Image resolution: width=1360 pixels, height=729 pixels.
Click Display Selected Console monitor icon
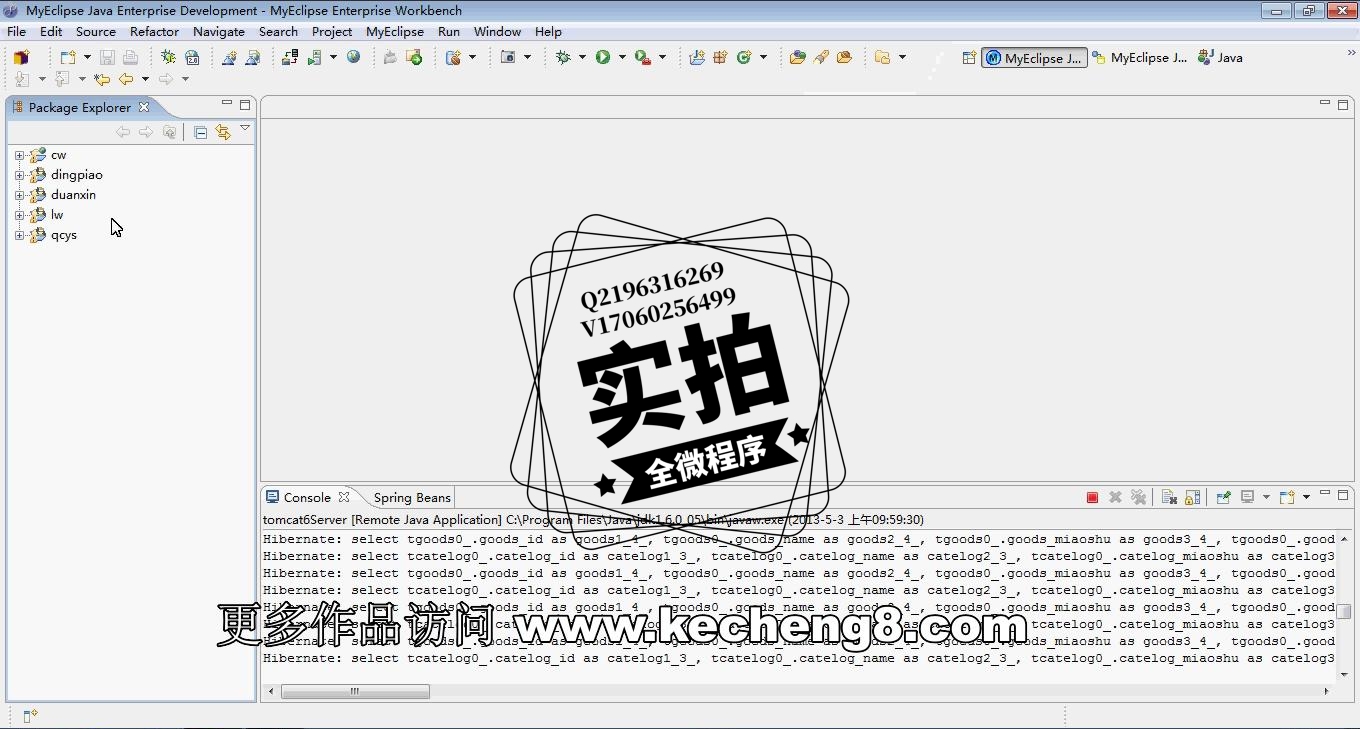[x=1248, y=497]
